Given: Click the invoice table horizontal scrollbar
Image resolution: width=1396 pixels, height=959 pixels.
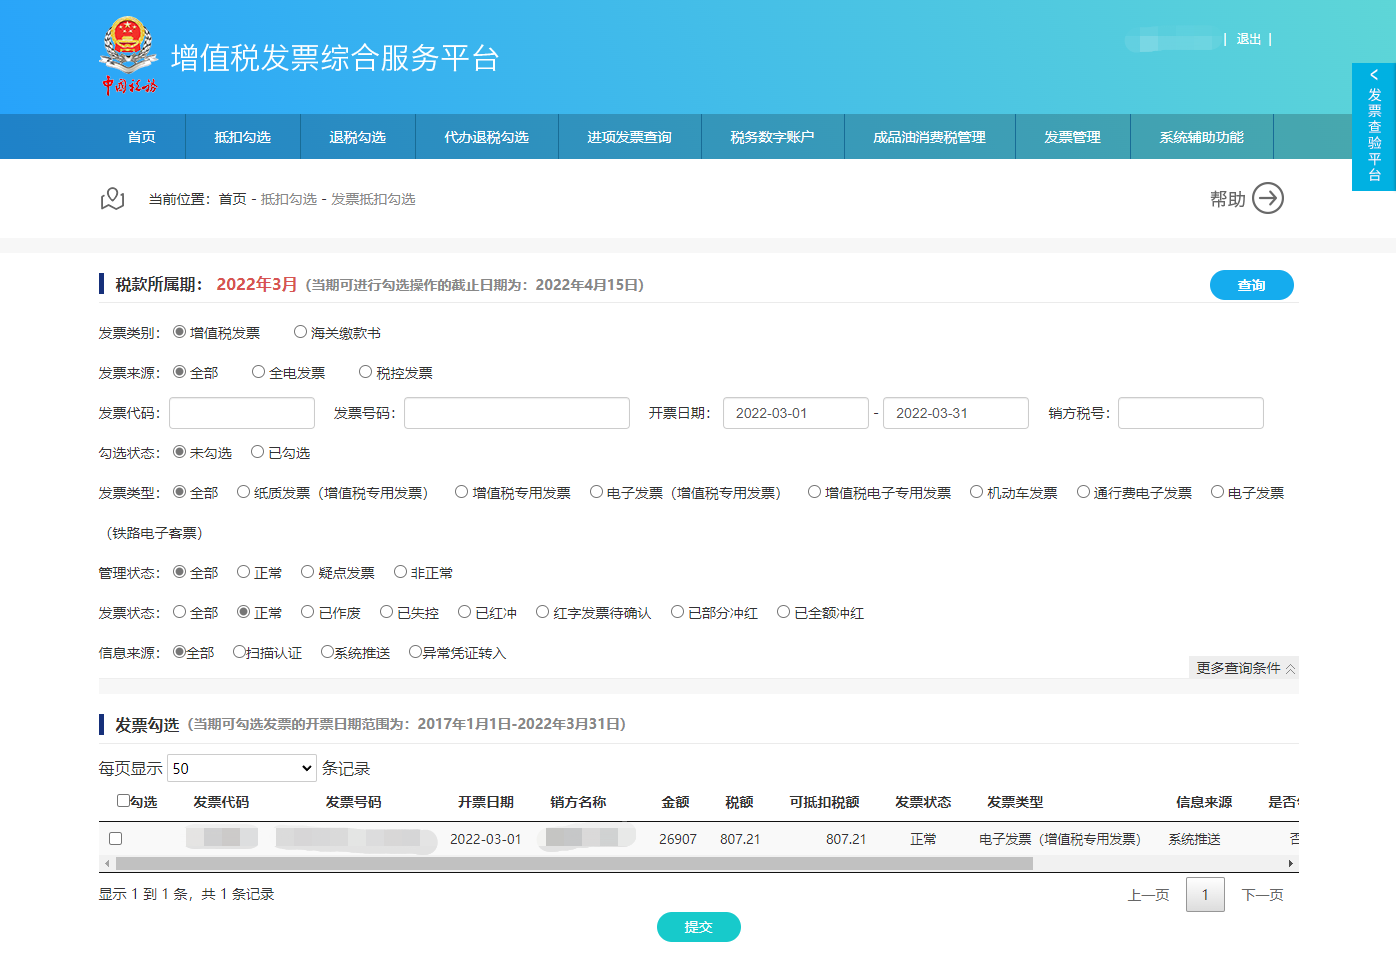Looking at the screenshot, I should tap(574, 863).
